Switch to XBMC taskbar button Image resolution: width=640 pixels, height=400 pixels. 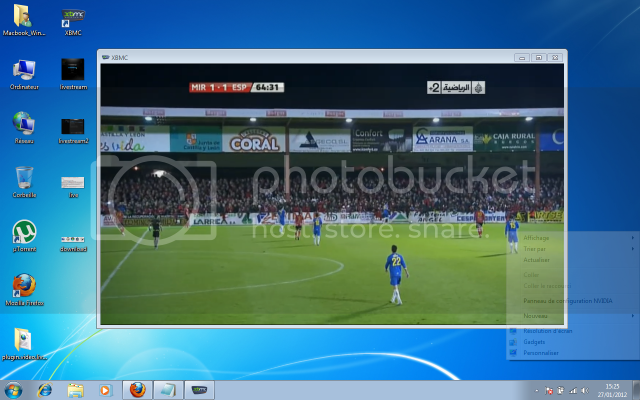click(199, 390)
